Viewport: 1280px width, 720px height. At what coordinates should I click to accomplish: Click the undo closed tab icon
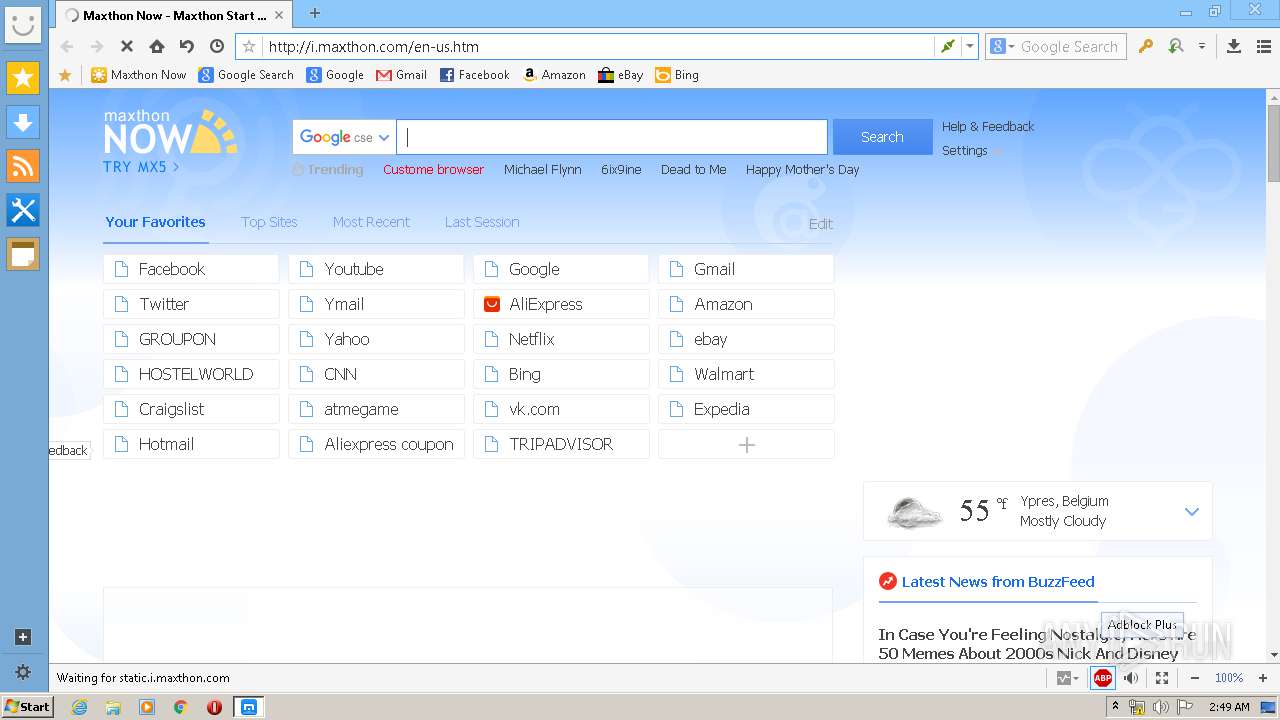click(x=187, y=46)
